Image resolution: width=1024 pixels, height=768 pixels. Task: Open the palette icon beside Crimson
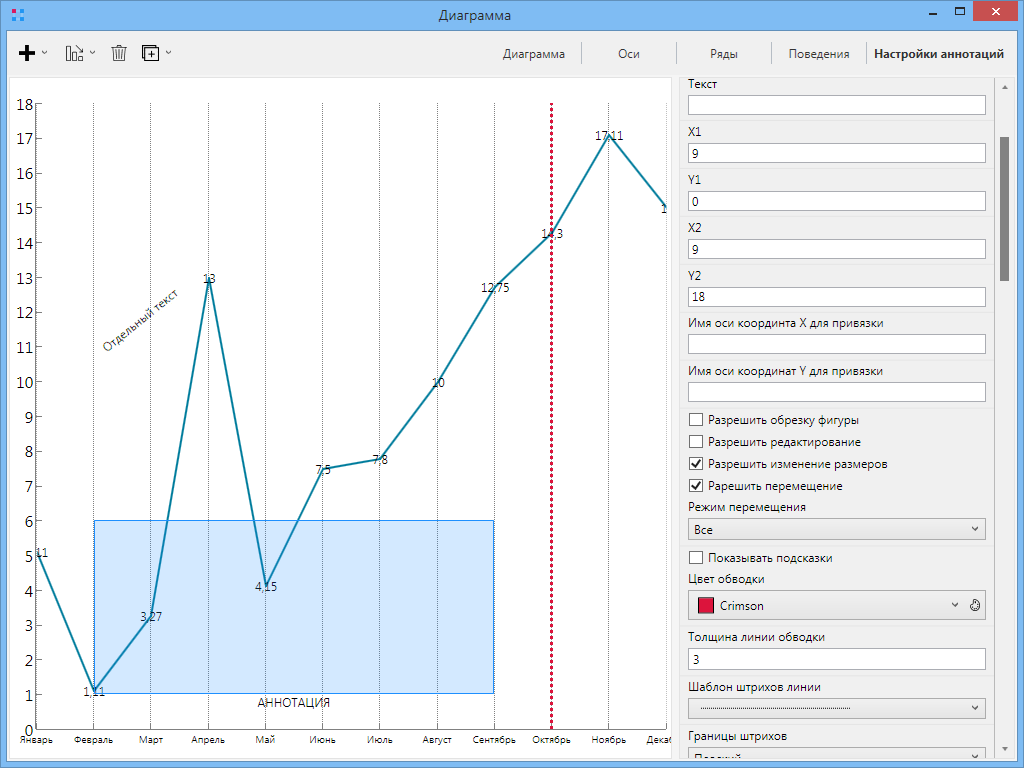pos(977,606)
